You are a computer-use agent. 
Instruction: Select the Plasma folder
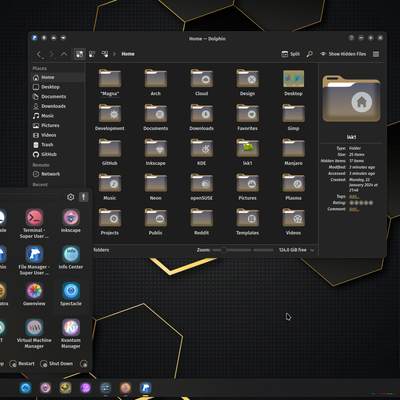(x=293, y=187)
